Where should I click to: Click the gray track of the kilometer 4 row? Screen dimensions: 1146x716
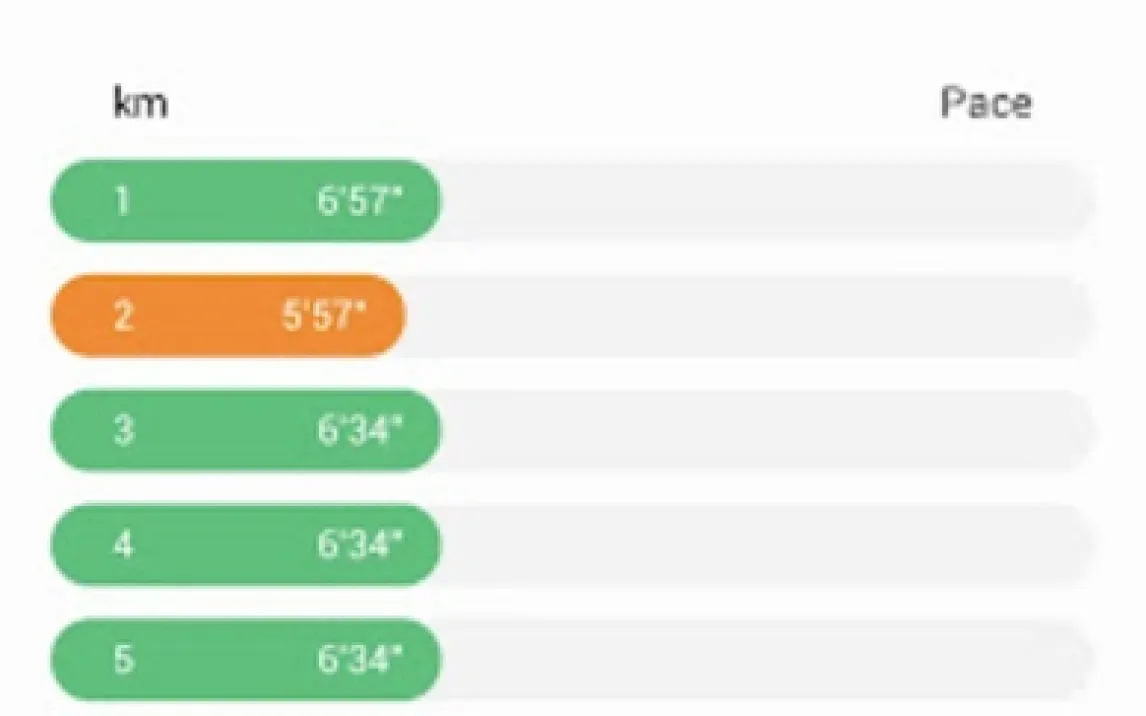coord(769,544)
